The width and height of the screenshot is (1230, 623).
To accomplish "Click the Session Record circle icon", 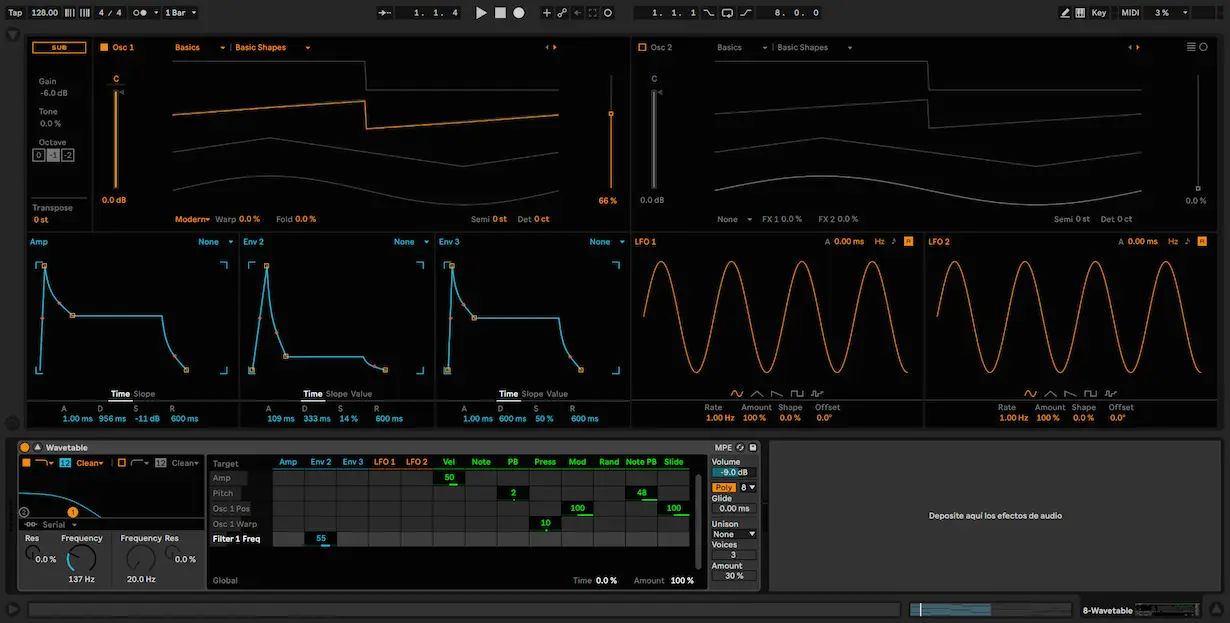I will [x=608, y=13].
